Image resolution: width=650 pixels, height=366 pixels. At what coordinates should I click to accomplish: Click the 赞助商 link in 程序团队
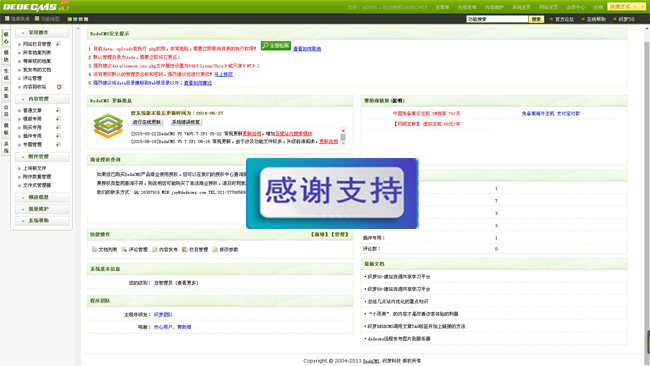184,327
